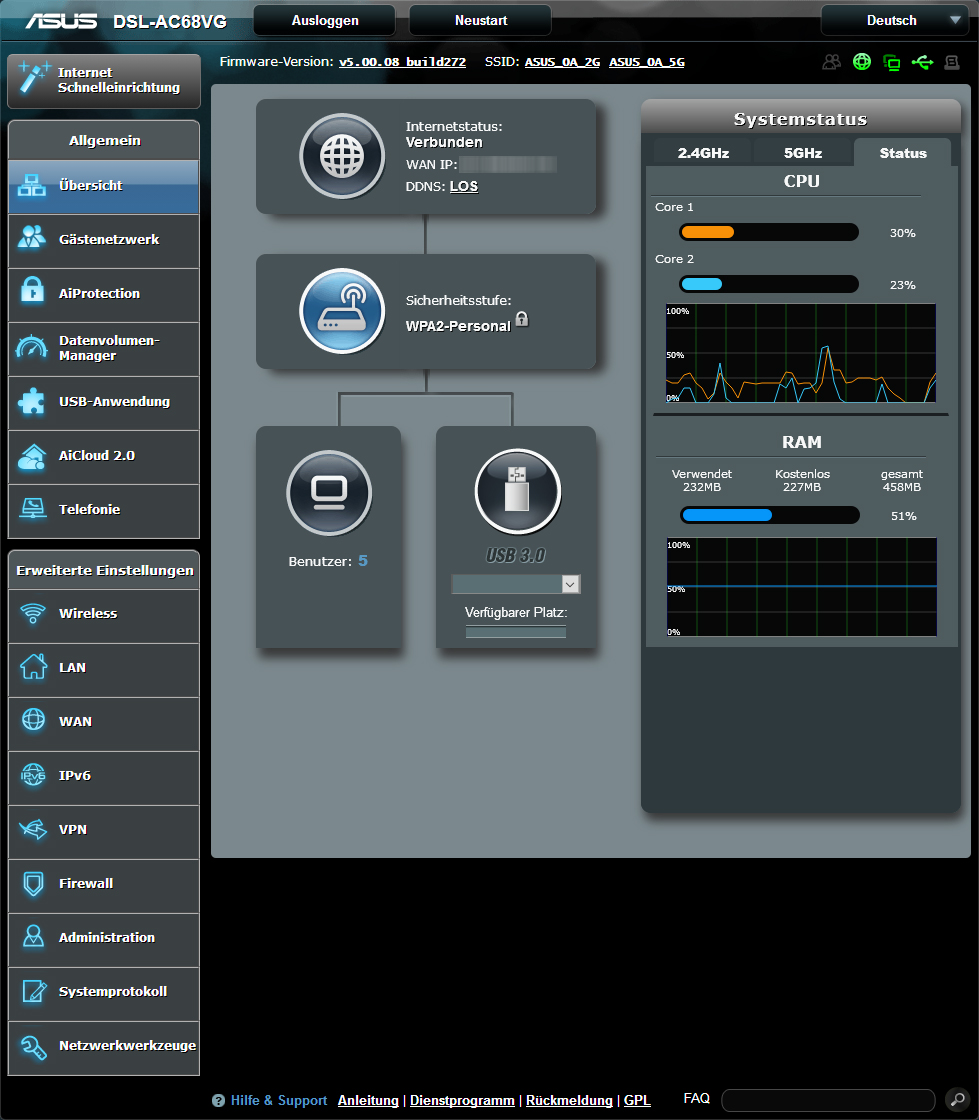979x1120 pixels.
Task: Click the green LAN clients icon in header
Action: point(892,63)
